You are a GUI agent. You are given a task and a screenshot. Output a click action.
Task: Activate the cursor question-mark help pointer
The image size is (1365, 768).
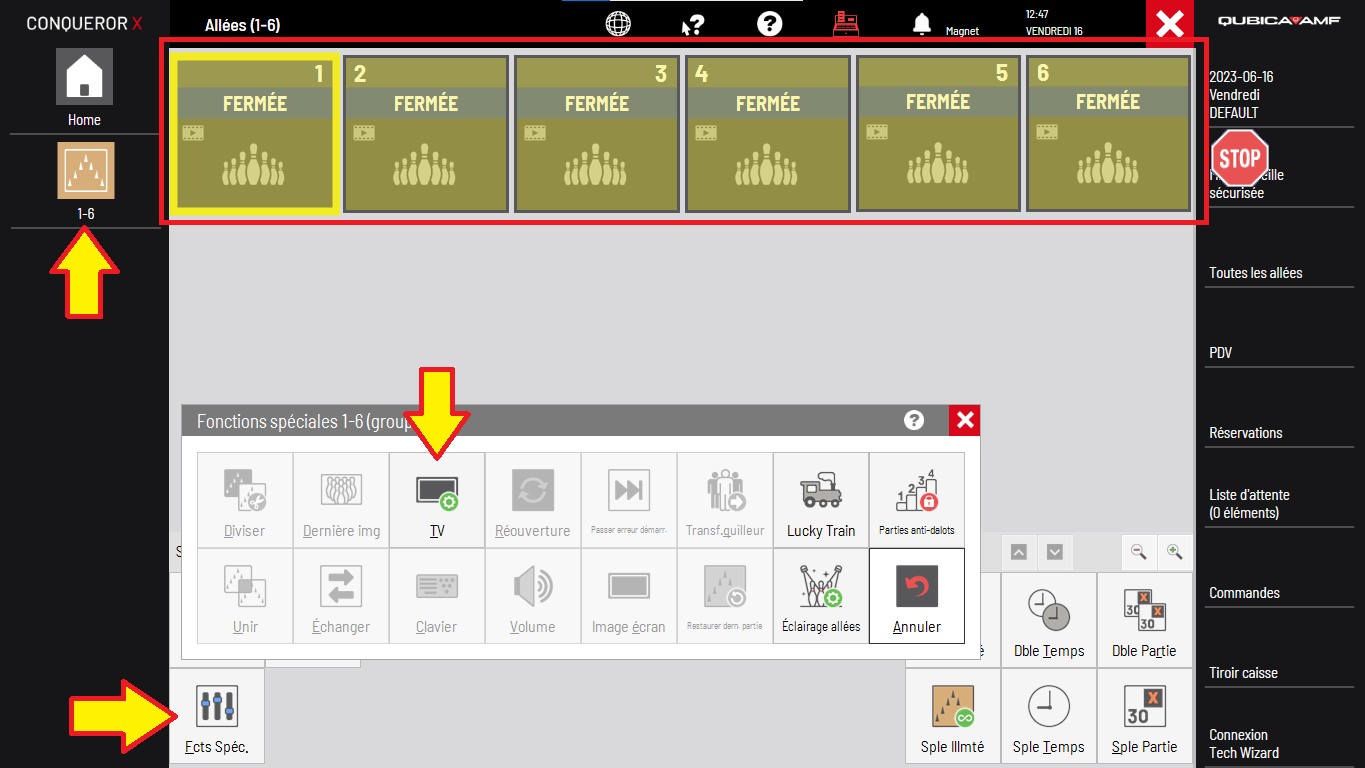tap(692, 24)
